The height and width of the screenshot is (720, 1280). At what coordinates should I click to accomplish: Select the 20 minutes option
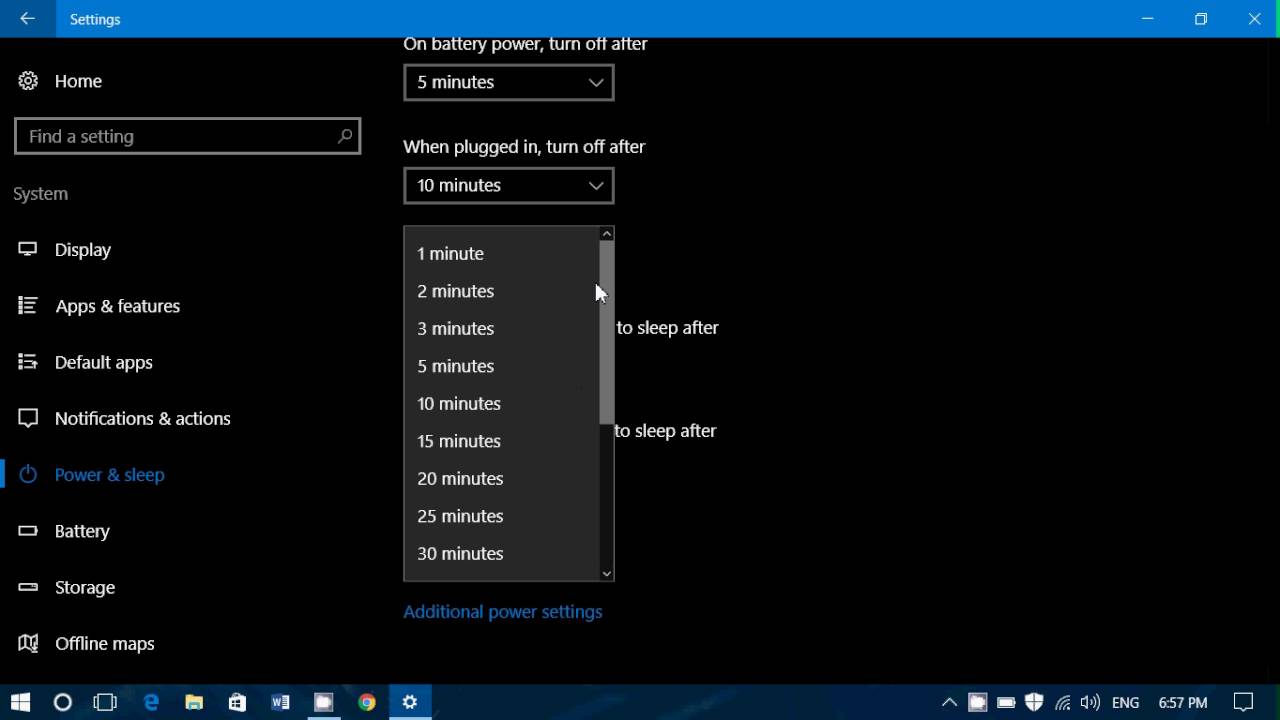(502, 479)
